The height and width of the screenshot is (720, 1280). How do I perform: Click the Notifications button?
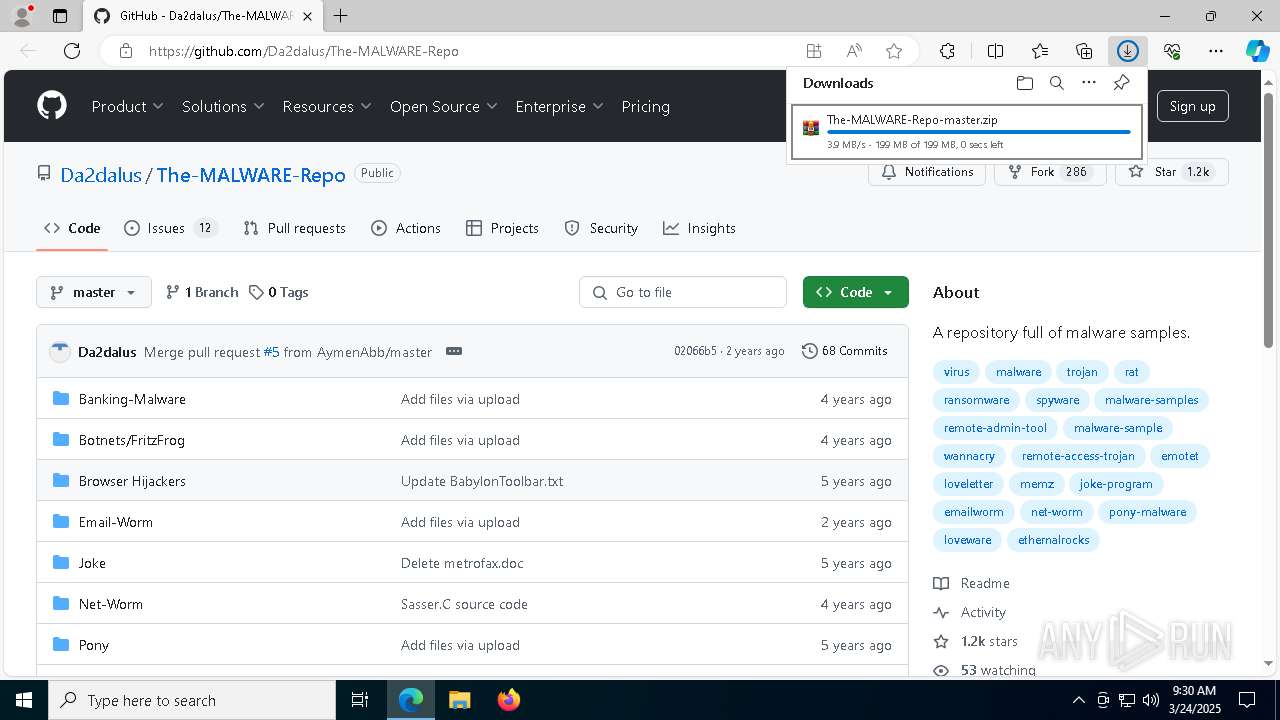[927, 172]
